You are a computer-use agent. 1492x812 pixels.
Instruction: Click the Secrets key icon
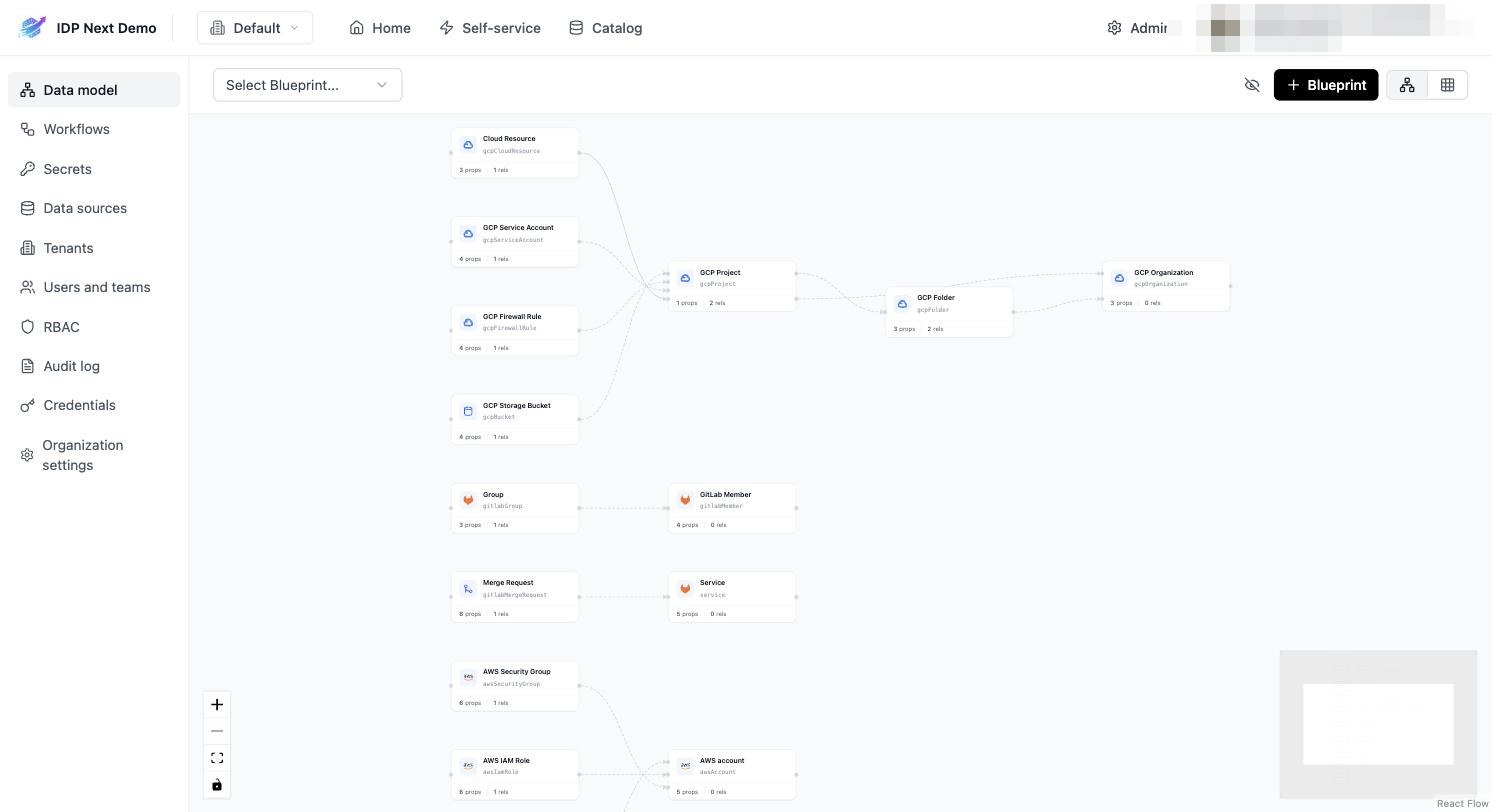pyautogui.click(x=27, y=169)
